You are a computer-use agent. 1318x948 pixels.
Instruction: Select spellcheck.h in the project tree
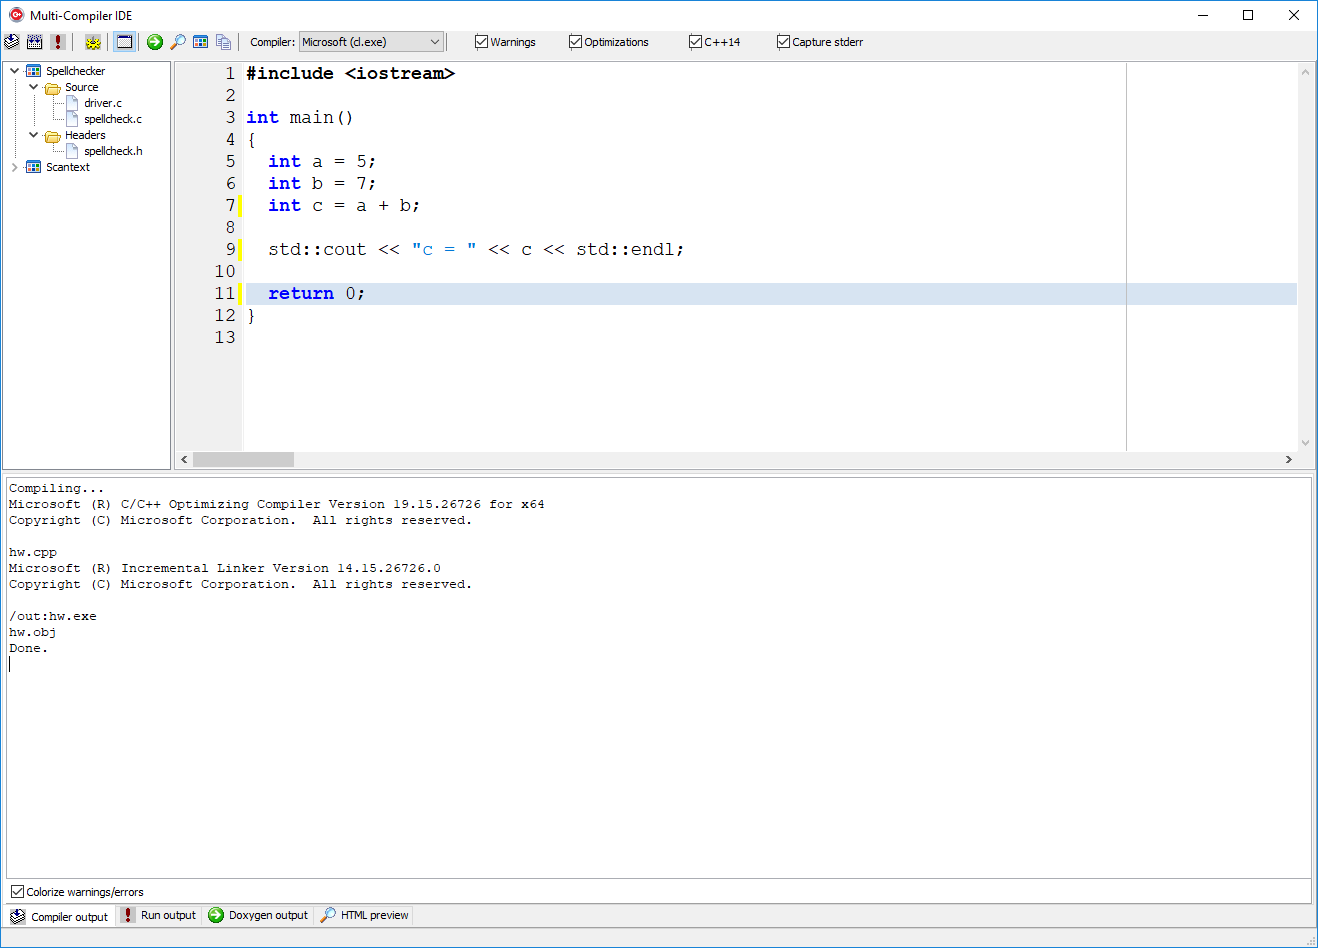pyautogui.click(x=113, y=151)
